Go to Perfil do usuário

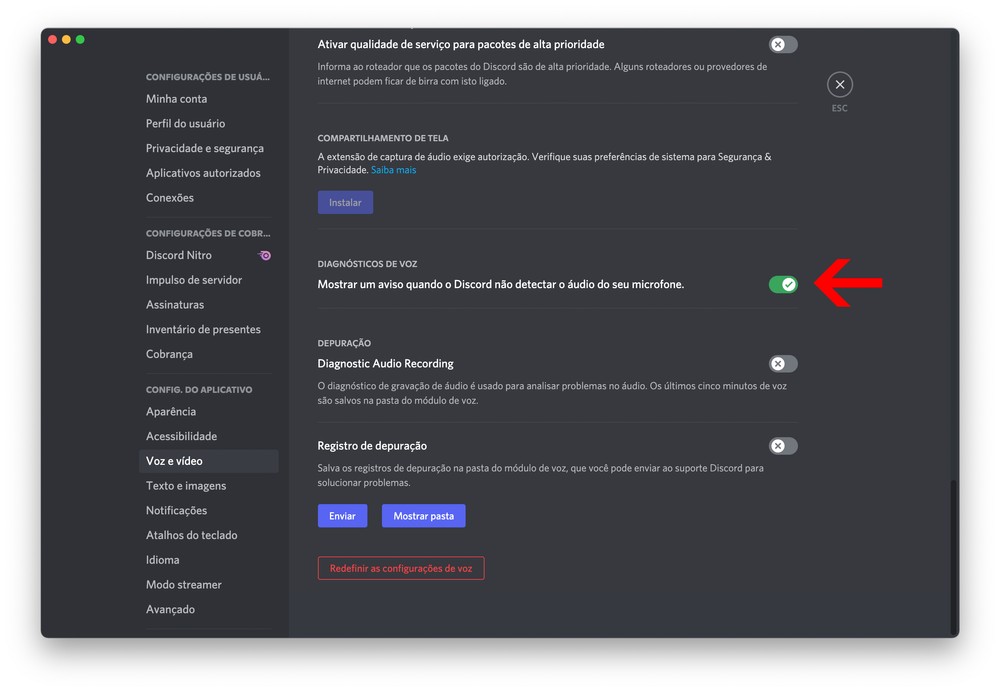click(x=186, y=124)
